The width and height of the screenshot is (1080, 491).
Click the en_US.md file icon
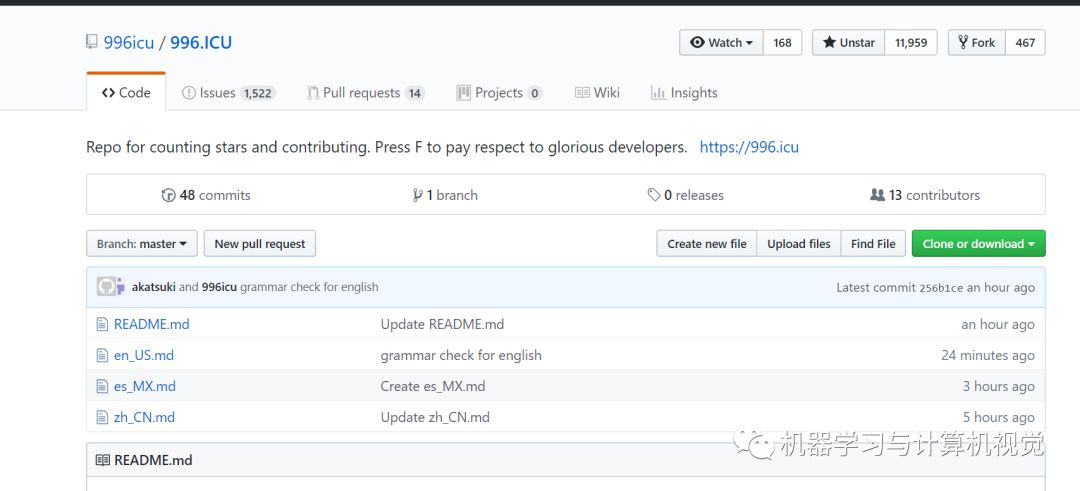[x=101, y=355]
